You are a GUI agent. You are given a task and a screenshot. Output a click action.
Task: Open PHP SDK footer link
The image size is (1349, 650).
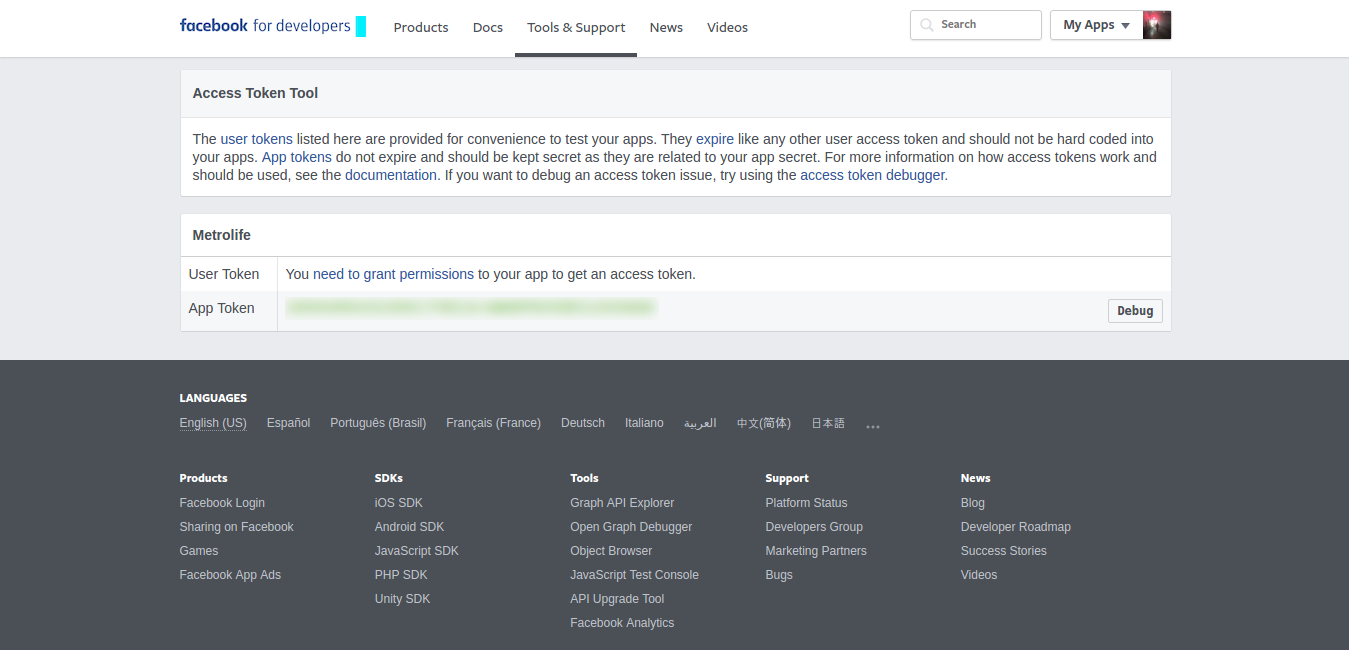(401, 575)
